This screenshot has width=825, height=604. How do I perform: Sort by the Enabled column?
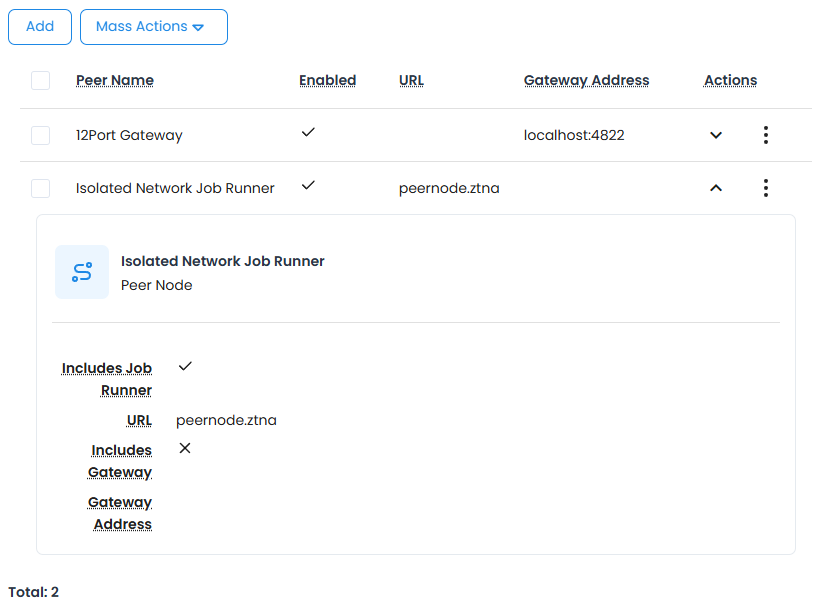coord(327,80)
